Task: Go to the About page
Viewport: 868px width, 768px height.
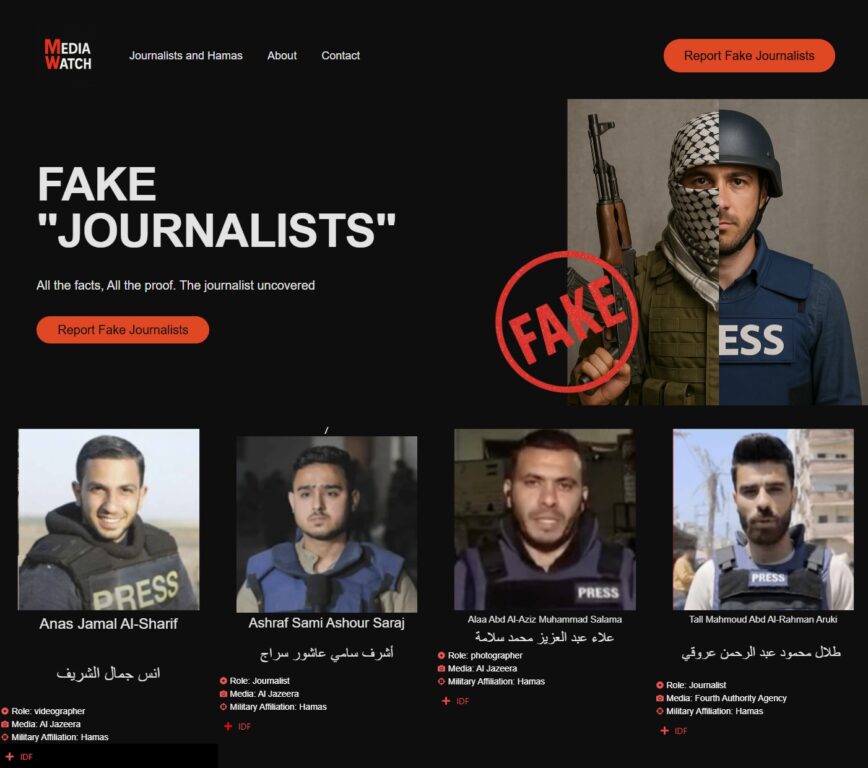Action: (282, 55)
